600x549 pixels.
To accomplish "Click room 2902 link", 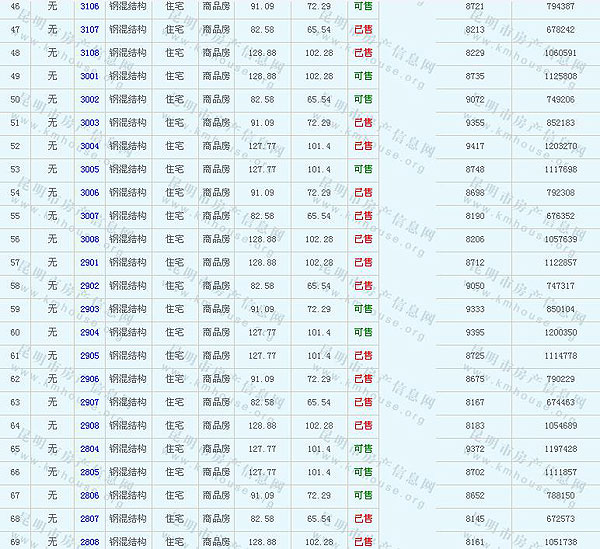I will click(x=89, y=286).
